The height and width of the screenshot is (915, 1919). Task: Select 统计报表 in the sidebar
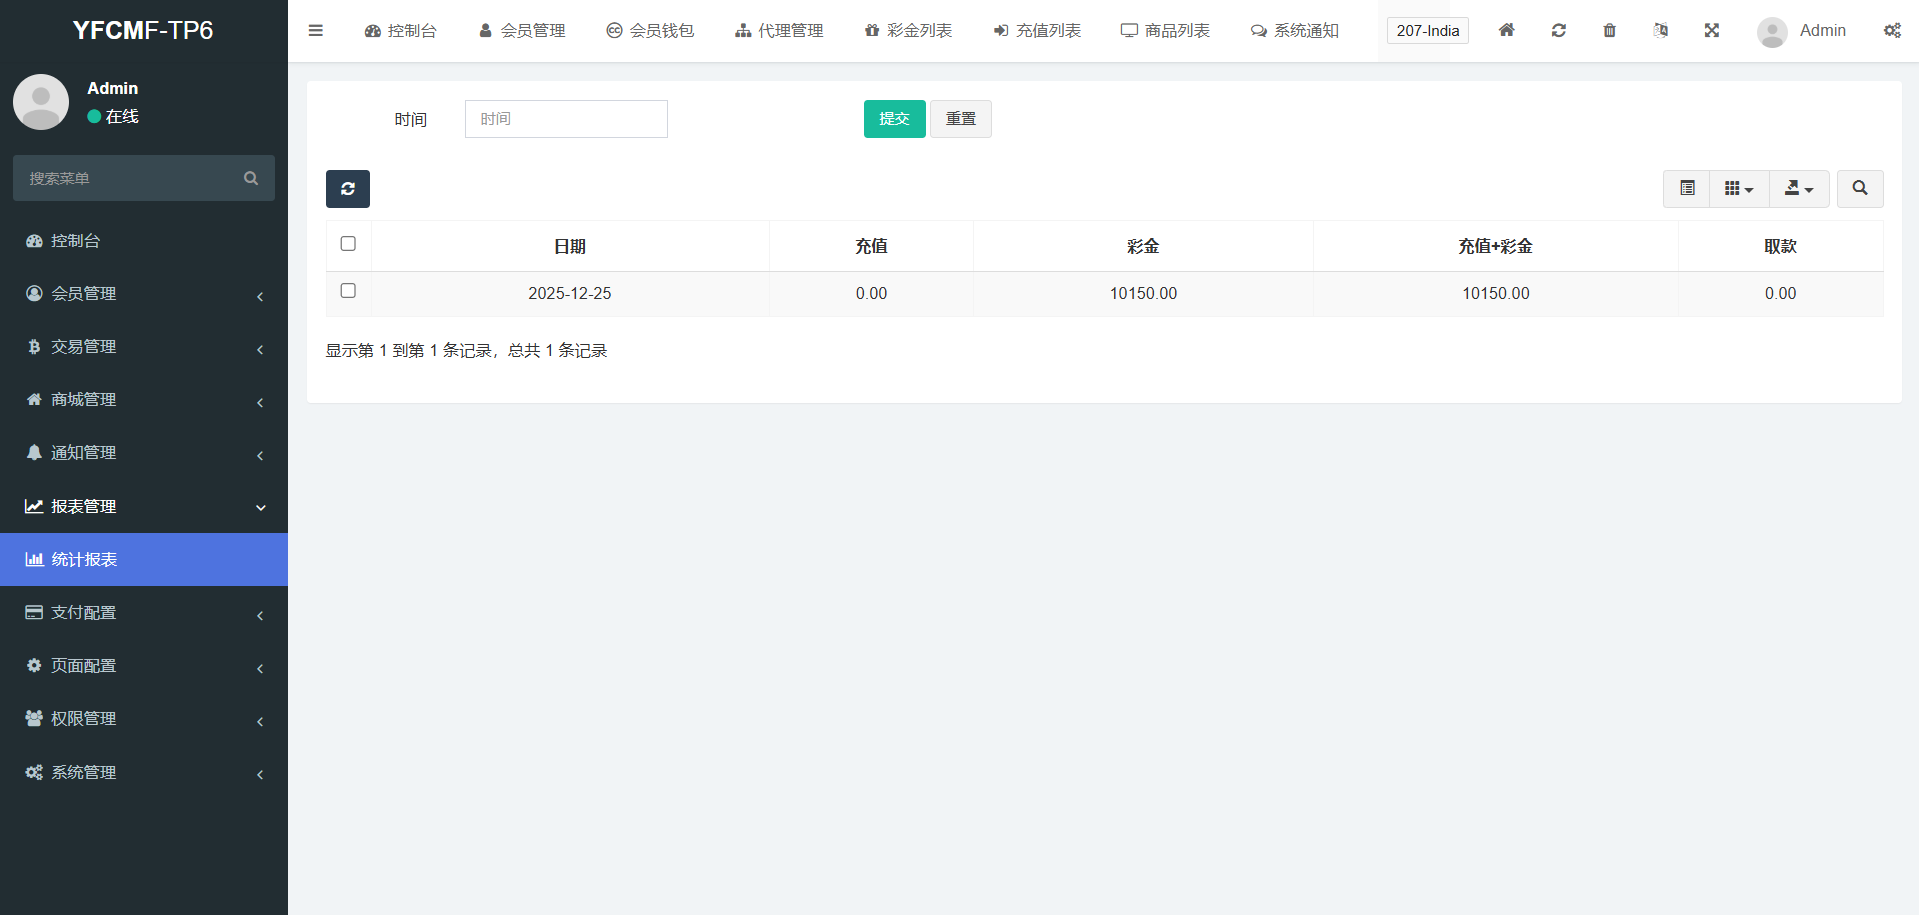144,560
